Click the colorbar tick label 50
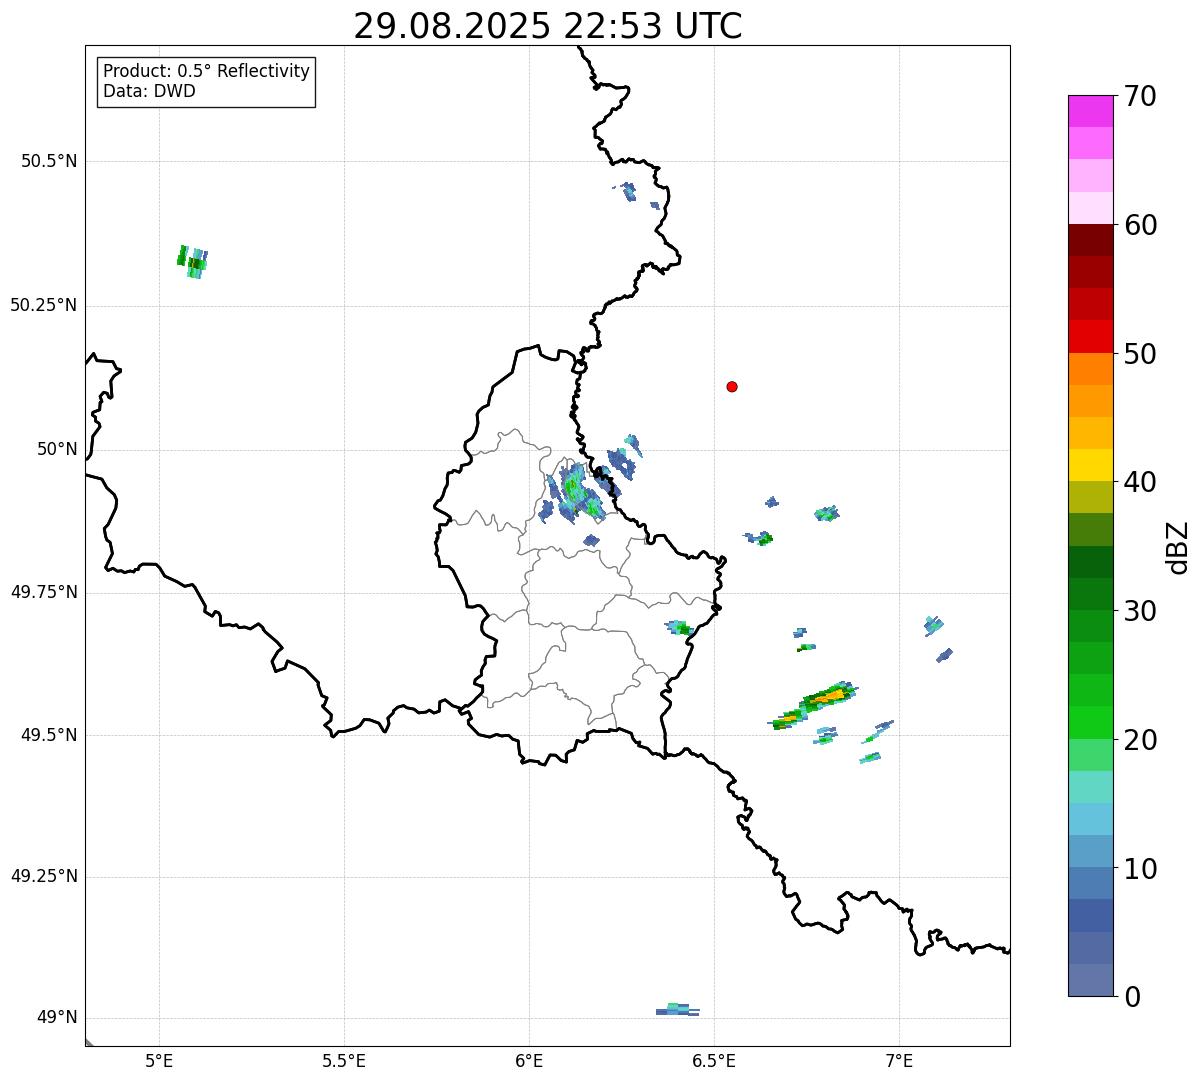This screenshot has height=1081, width=1202. [x=1140, y=354]
